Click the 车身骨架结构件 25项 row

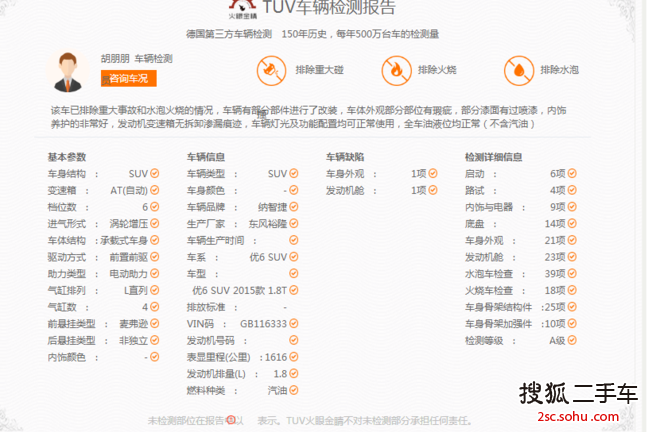click(520, 307)
